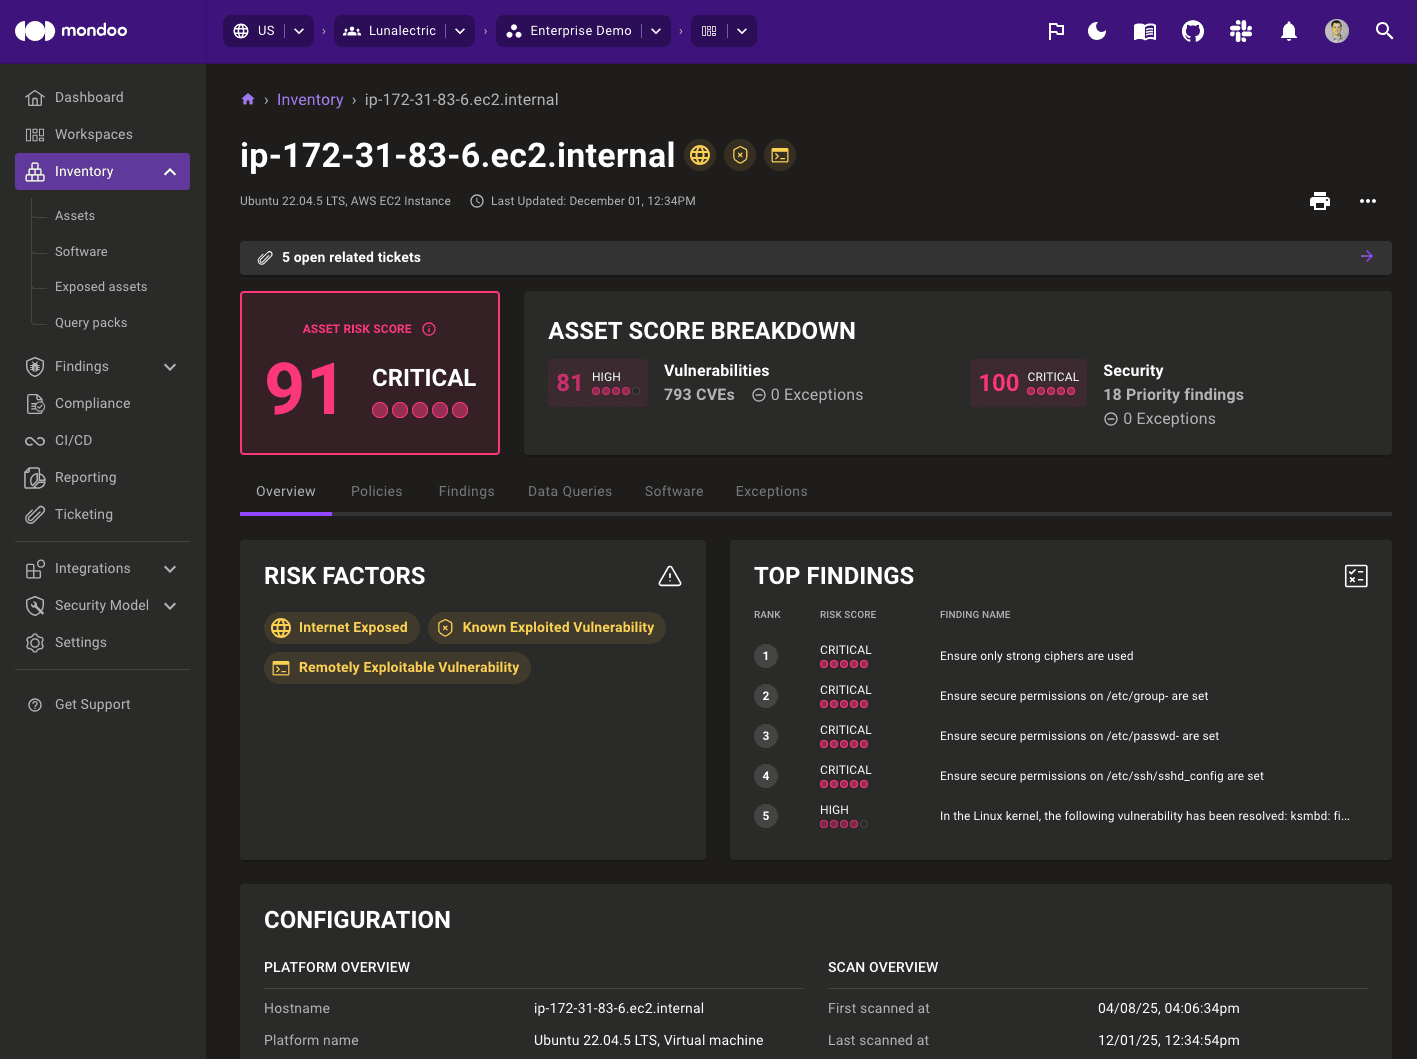This screenshot has width=1417, height=1059.
Task: Expand the Security Model sidebar section
Action: 170,605
